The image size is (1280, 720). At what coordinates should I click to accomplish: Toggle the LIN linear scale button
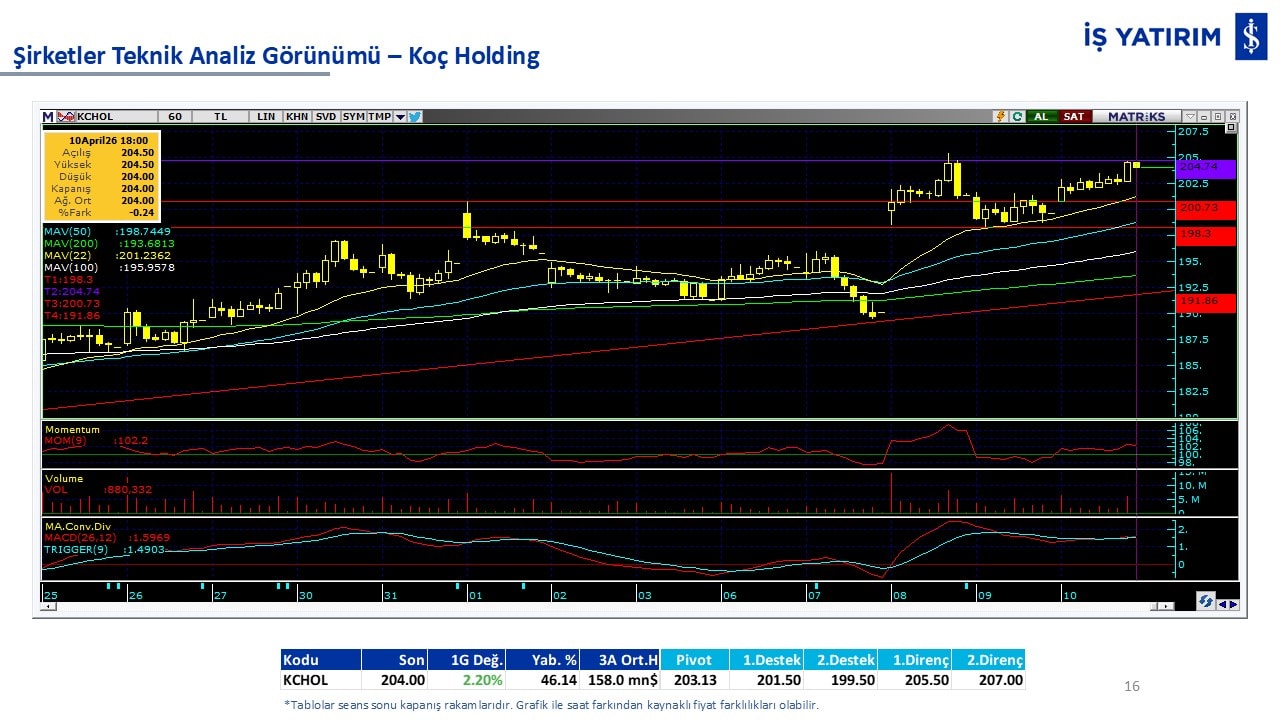point(266,117)
